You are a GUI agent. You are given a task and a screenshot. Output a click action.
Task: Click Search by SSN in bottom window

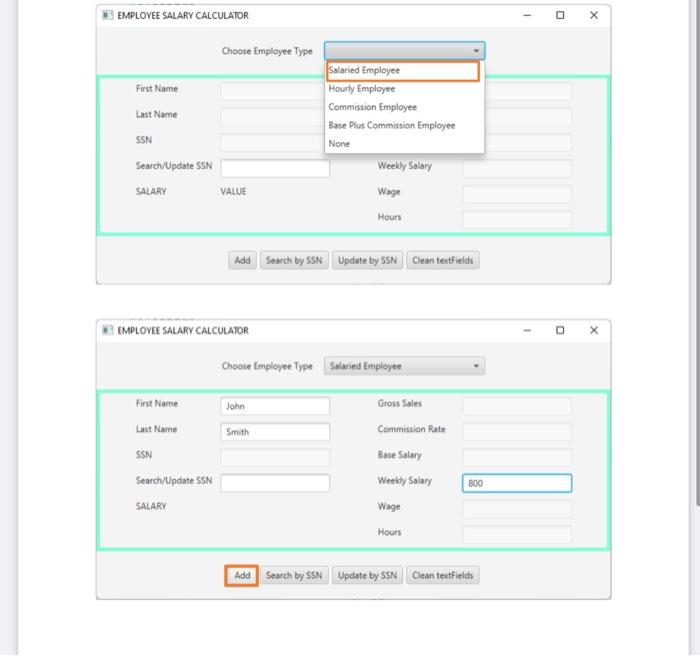click(x=294, y=576)
